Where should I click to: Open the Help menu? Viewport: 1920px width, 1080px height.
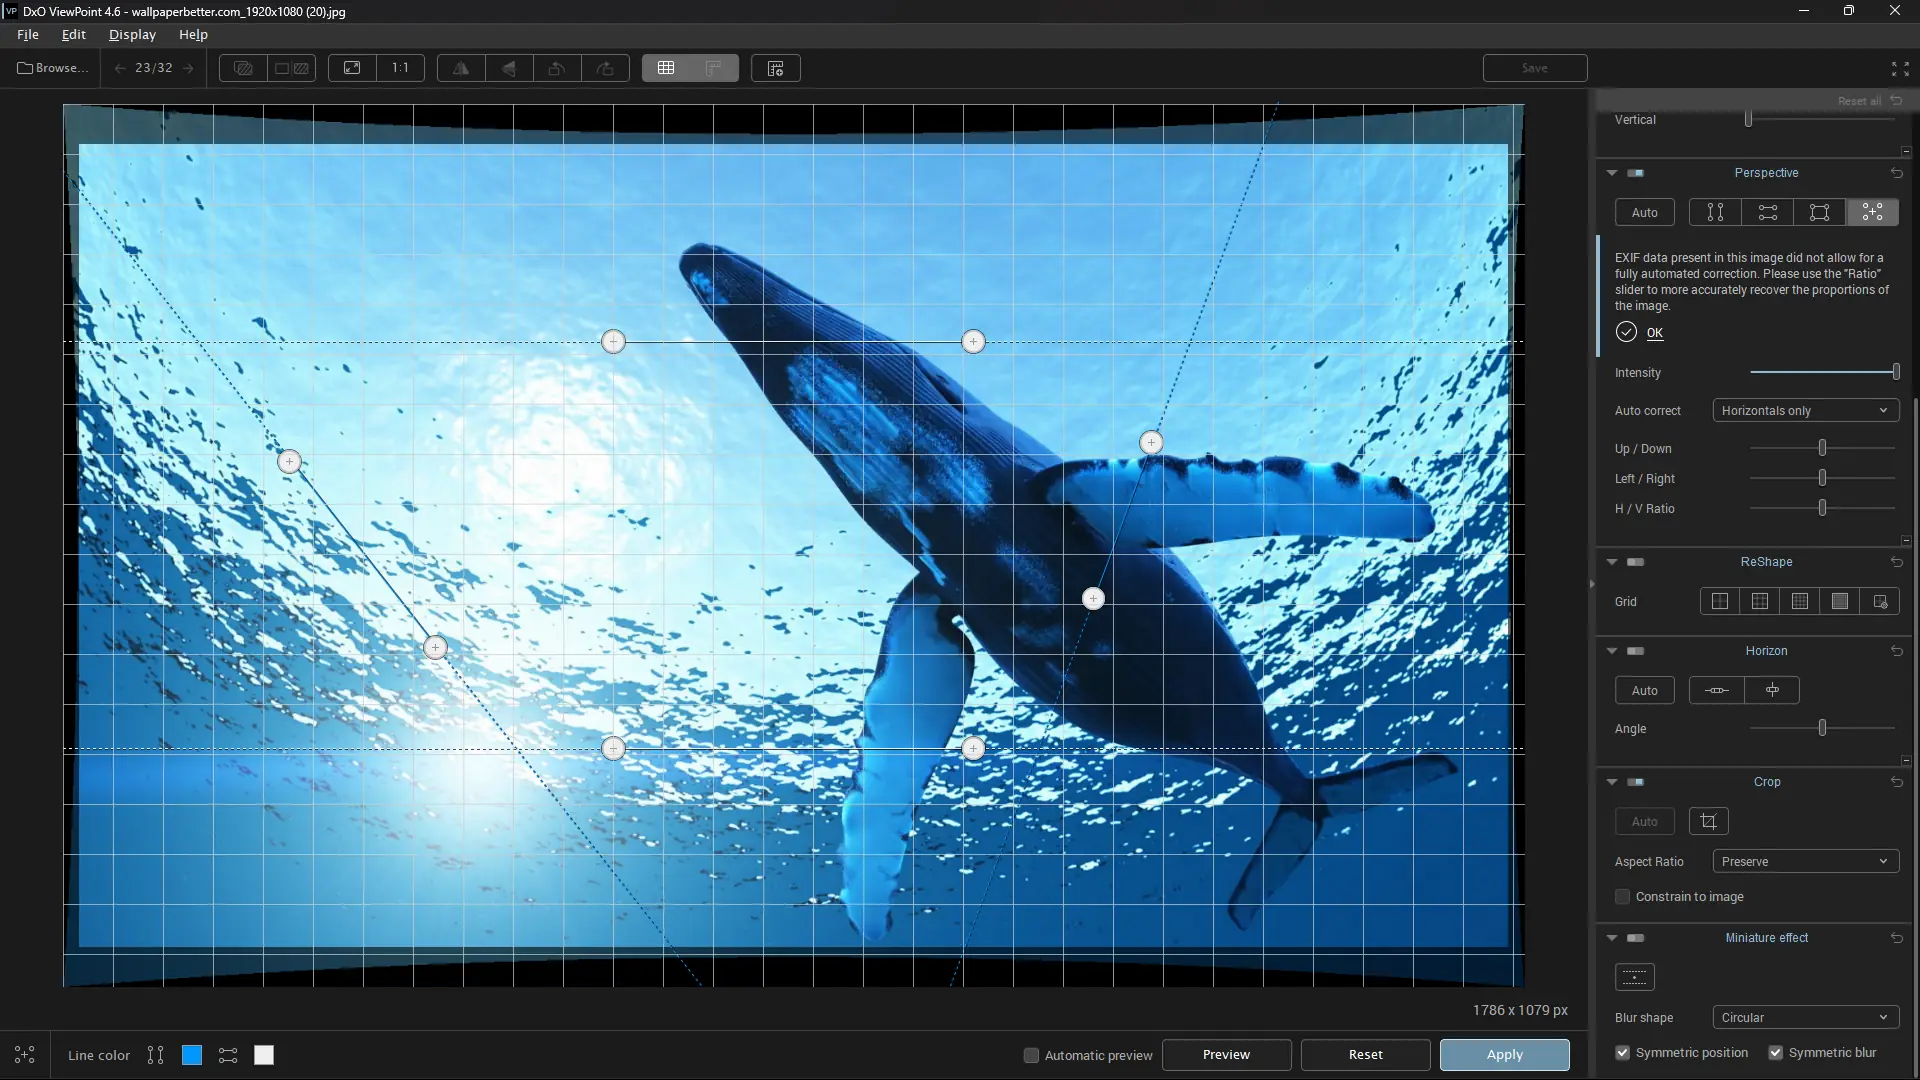pyautogui.click(x=193, y=34)
